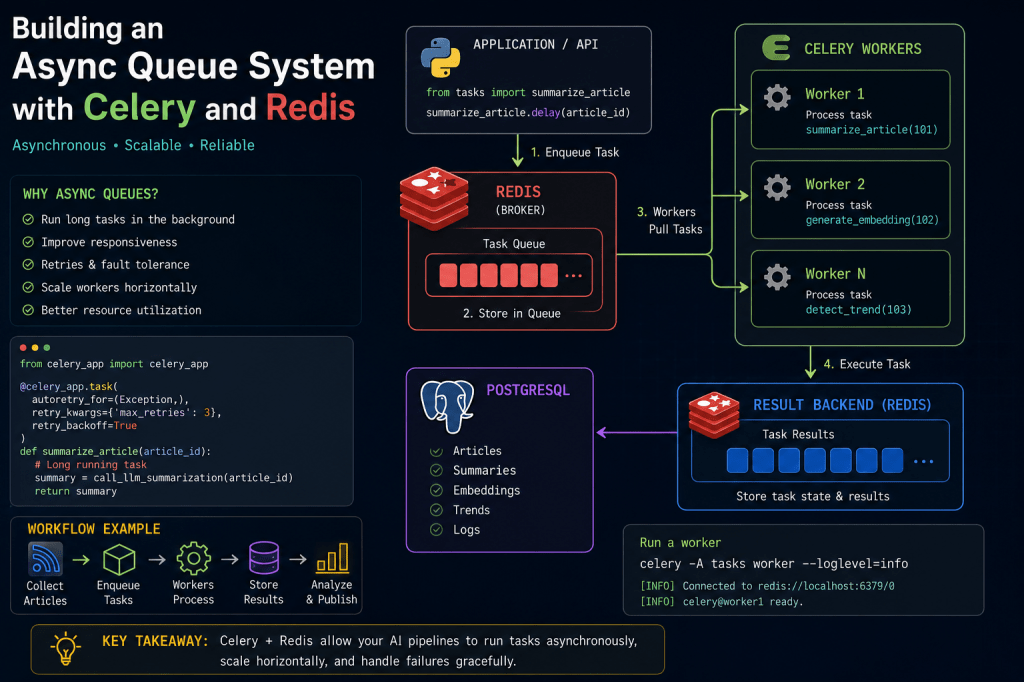Viewport: 1024px width, 682px height.
Task: Click the green cube icon above Enqueue Tasks
Action: click(x=119, y=559)
